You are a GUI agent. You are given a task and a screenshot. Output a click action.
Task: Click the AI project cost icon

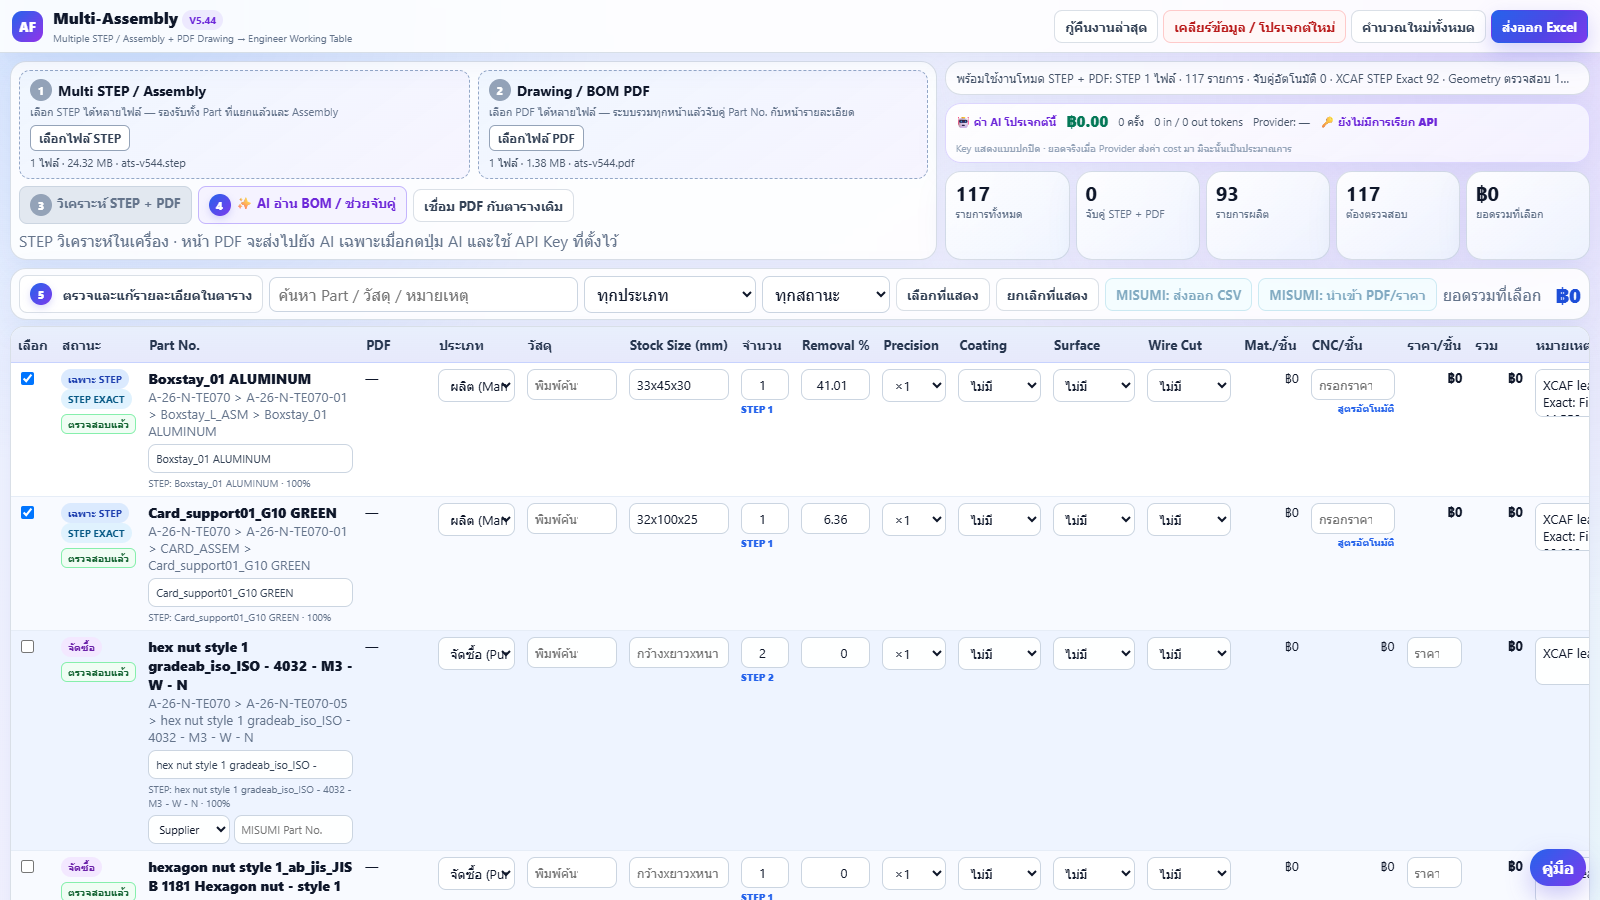coord(963,122)
